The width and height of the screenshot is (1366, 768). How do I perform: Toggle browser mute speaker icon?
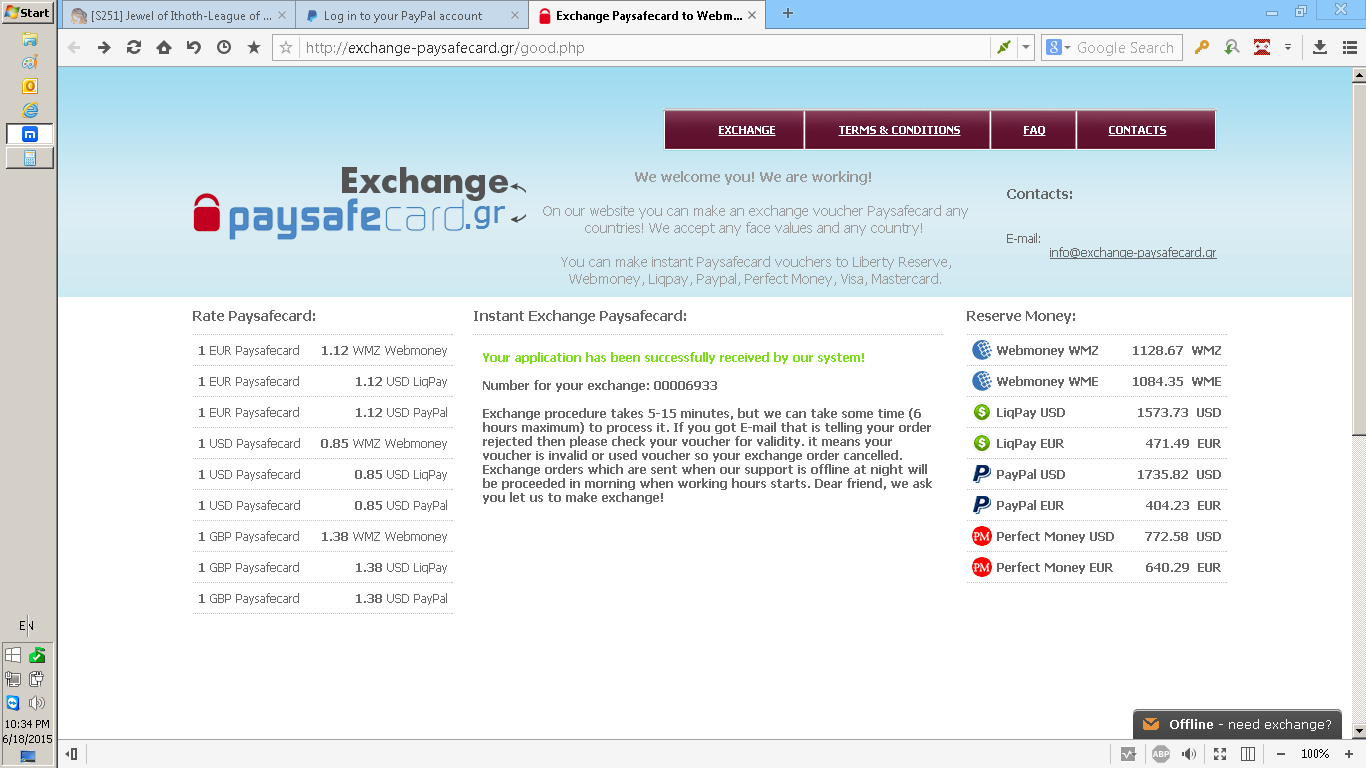pos(1189,754)
